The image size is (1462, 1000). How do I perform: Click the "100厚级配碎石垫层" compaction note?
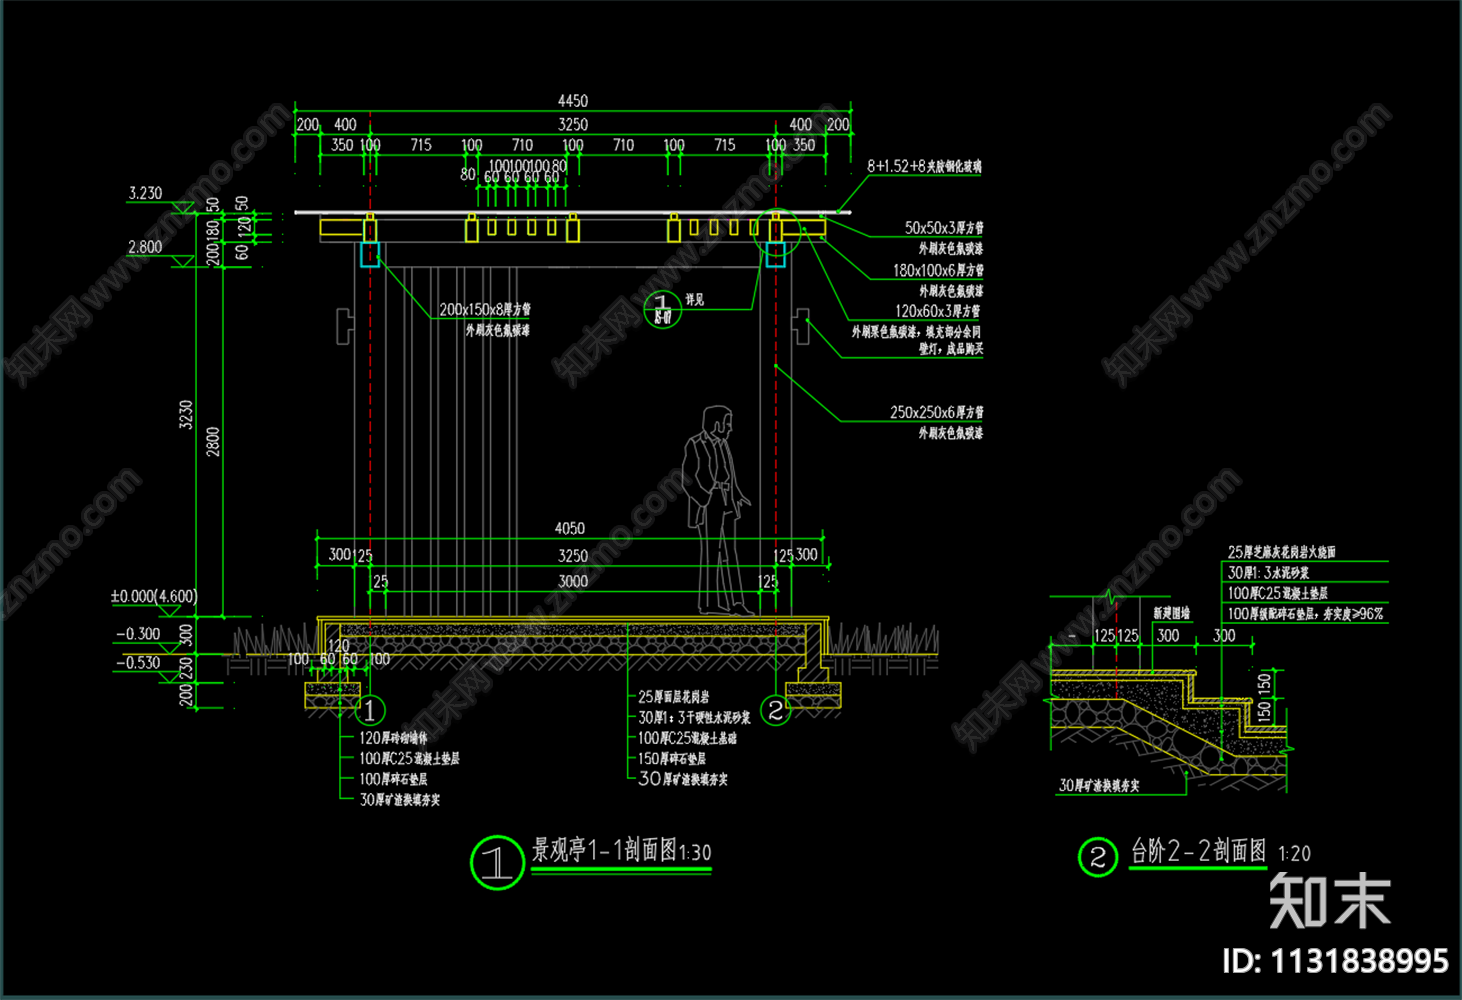[x=1305, y=614]
